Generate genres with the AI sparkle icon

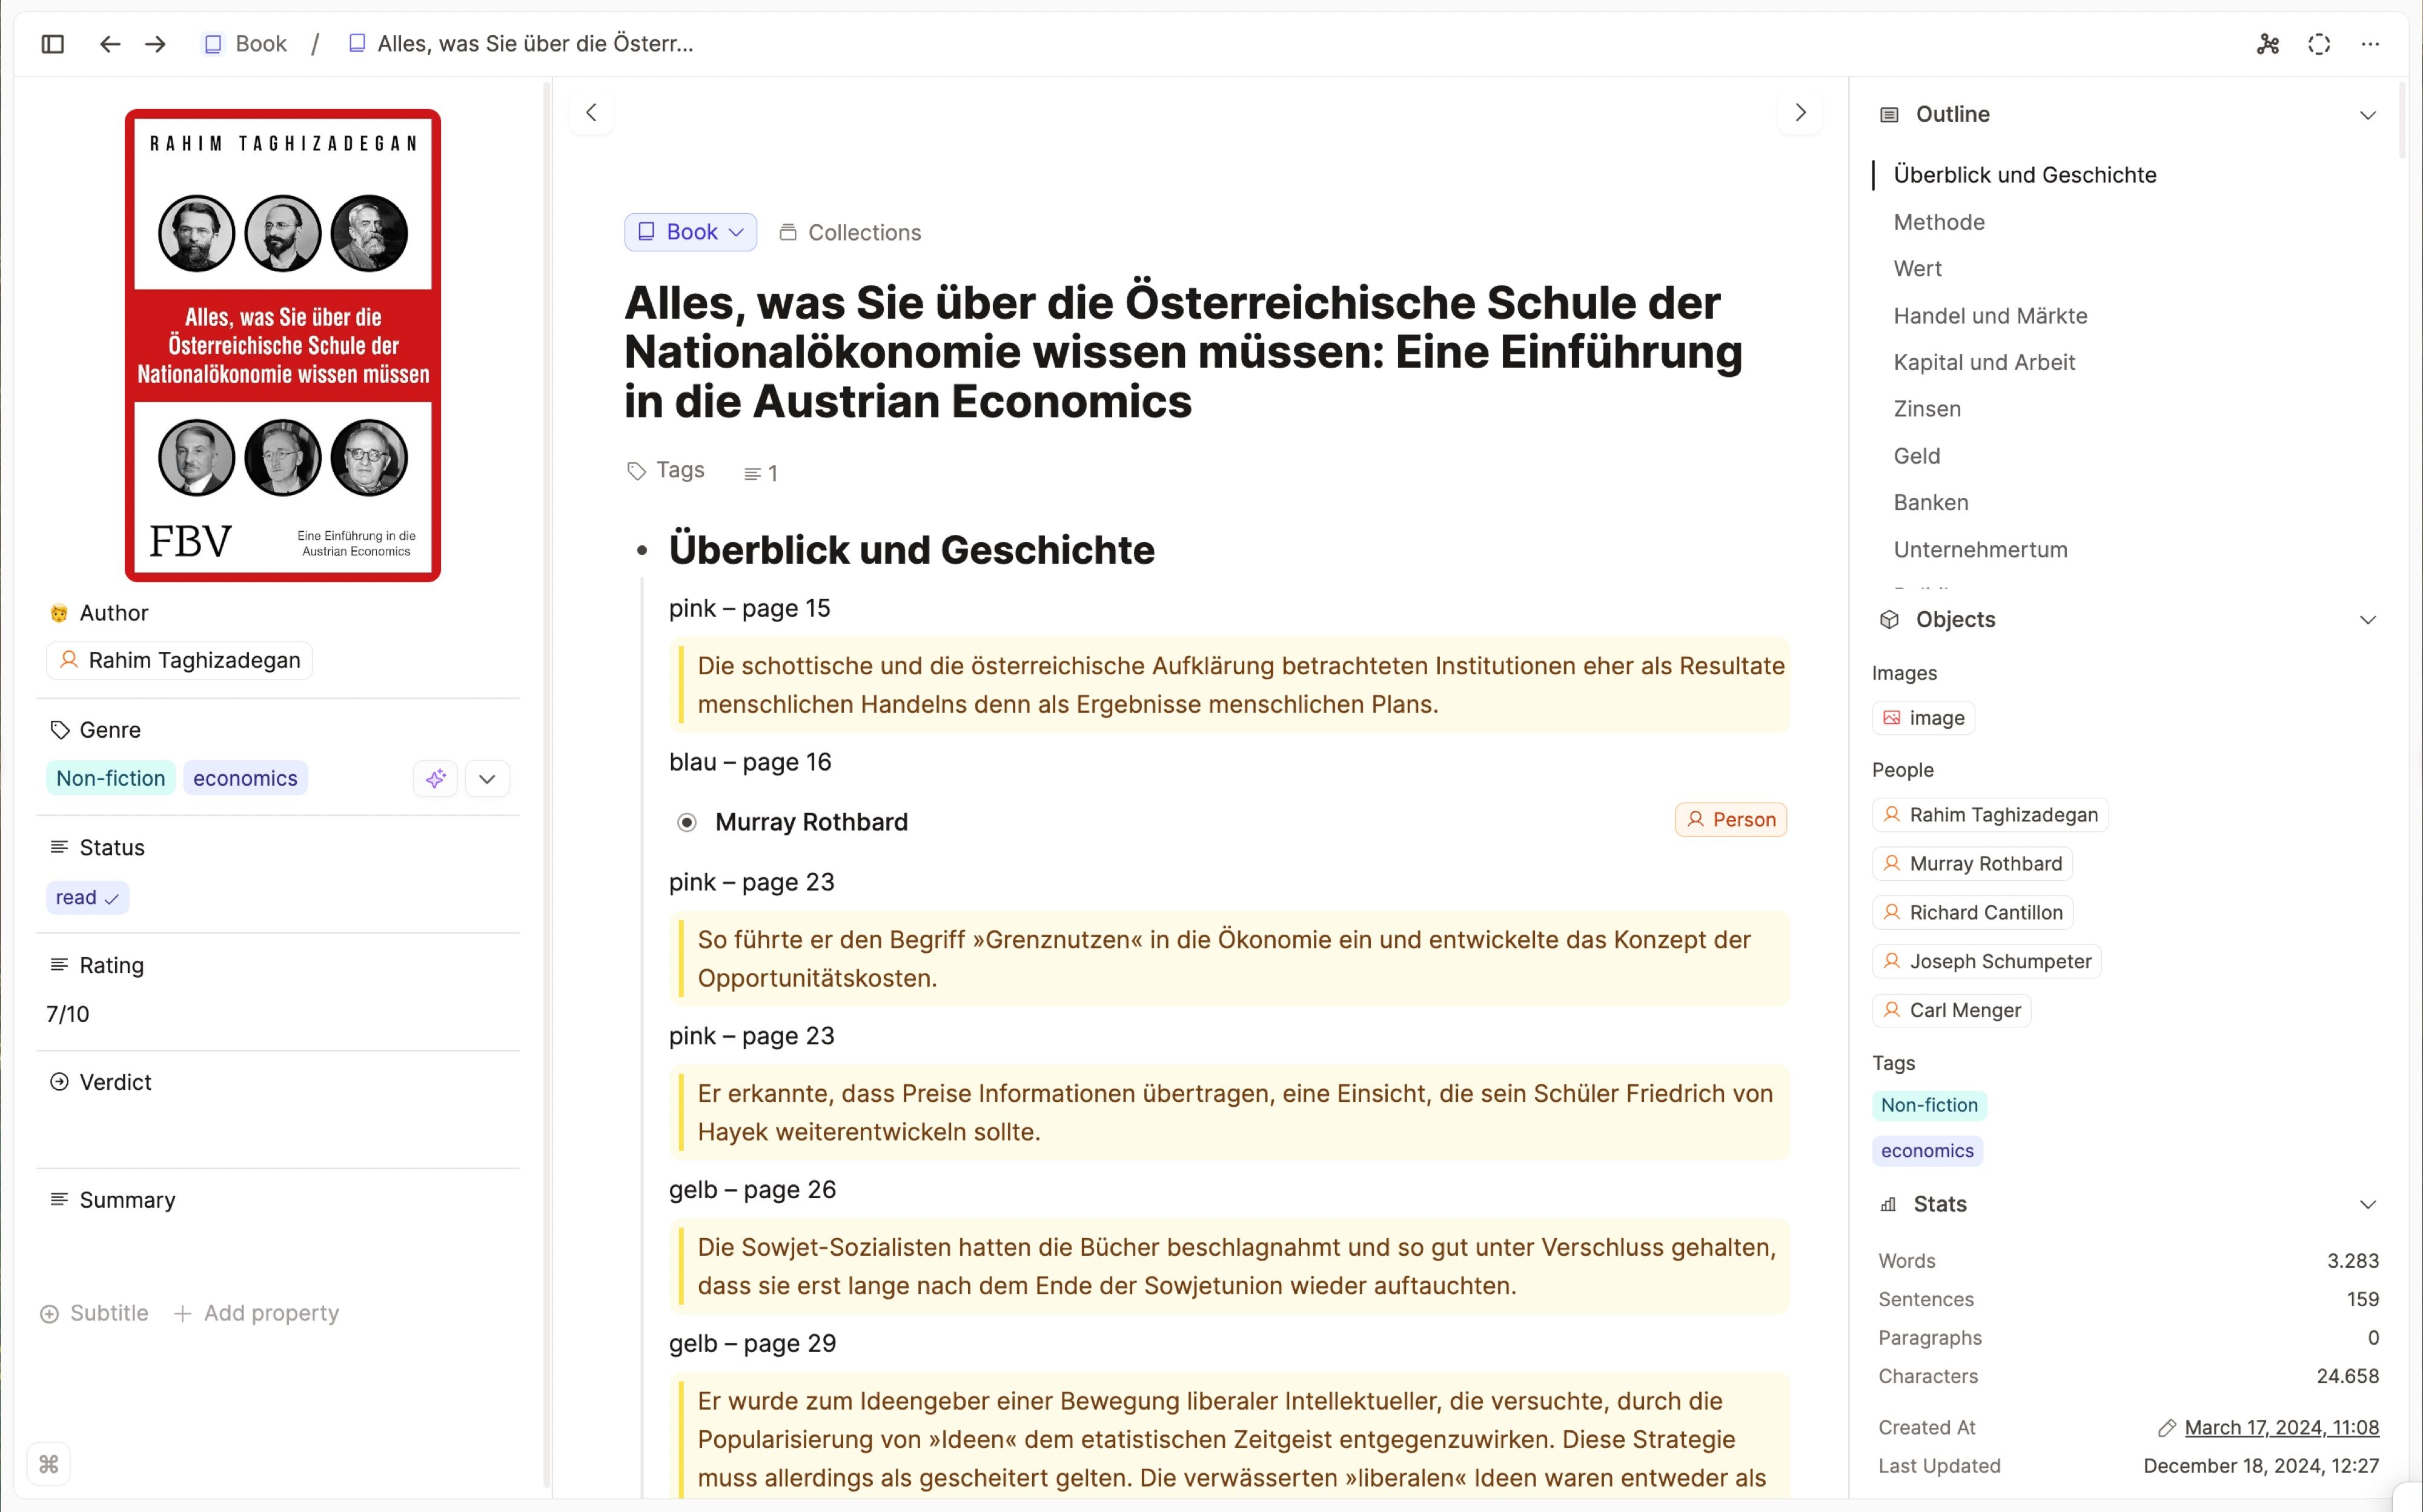(434, 778)
